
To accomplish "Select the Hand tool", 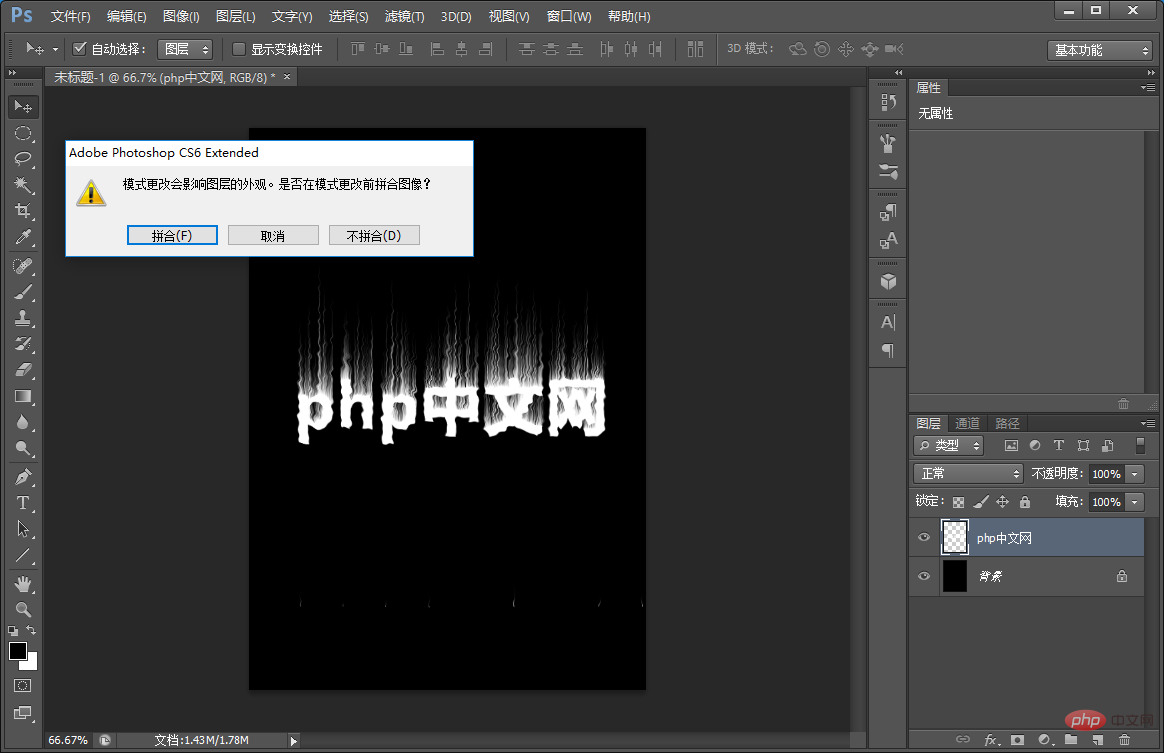I will [x=23, y=584].
